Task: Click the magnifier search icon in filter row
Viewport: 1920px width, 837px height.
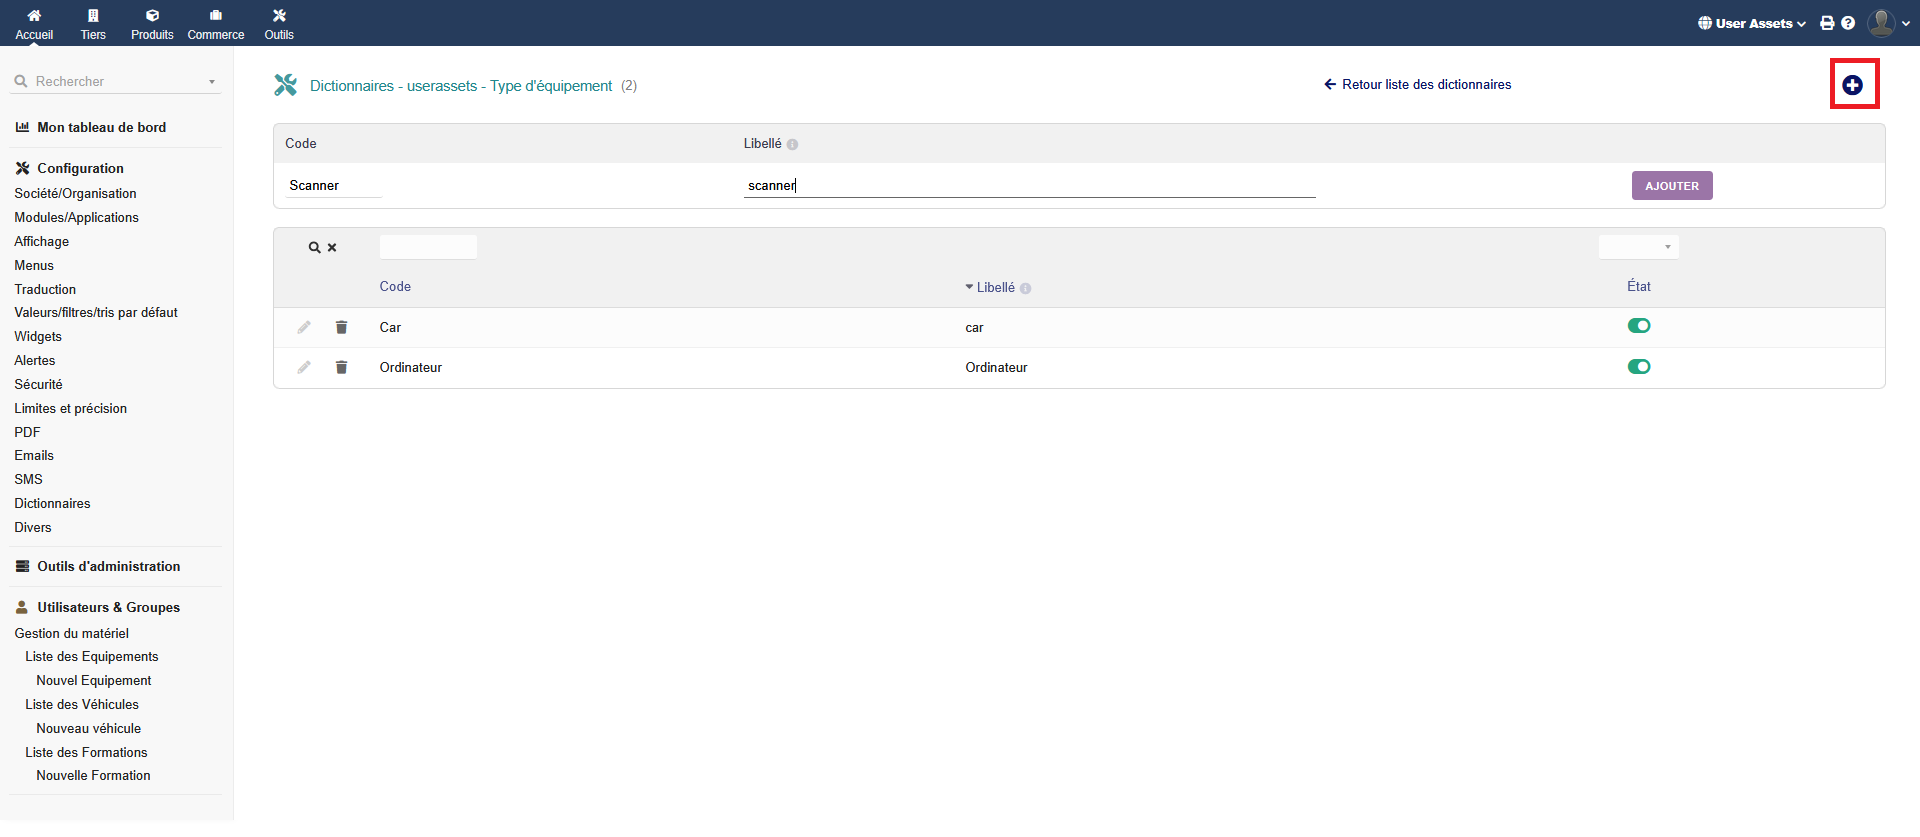Action: tap(314, 248)
